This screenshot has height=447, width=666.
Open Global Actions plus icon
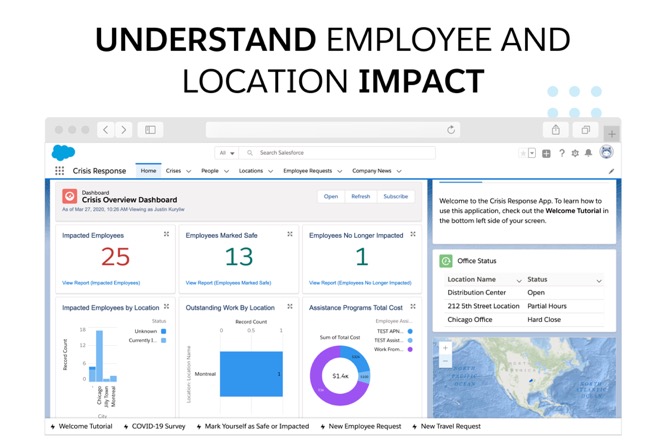pos(546,153)
